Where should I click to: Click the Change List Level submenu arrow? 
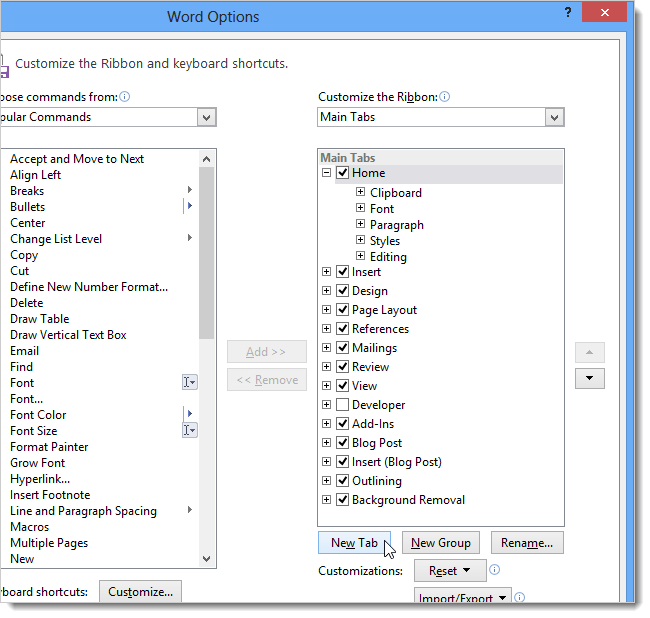click(x=190, y=238)
